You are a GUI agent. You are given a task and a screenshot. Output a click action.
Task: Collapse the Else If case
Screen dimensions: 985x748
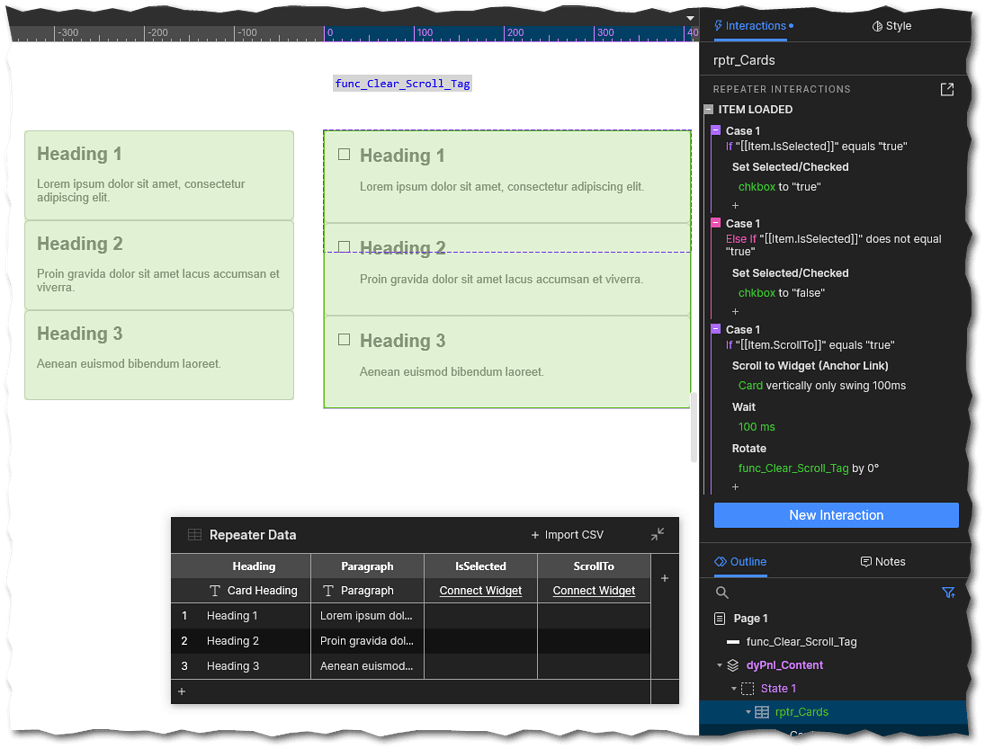(715, 223)
